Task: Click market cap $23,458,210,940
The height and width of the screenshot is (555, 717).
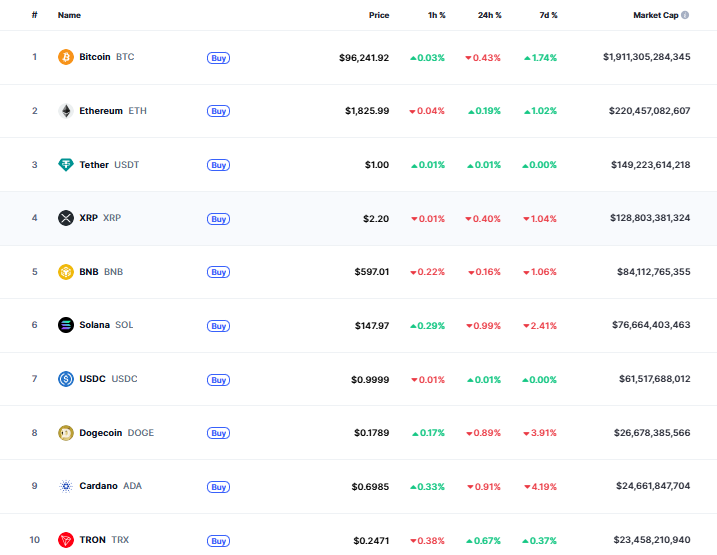Action: point(652,539)
